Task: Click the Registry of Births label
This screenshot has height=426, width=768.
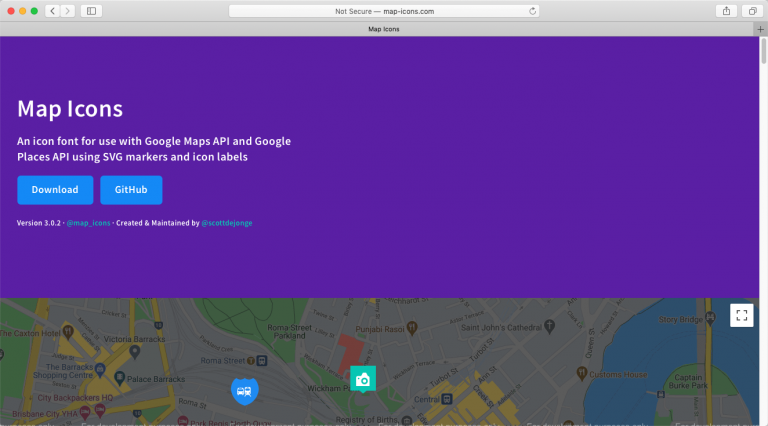Action: click(367, 420)
